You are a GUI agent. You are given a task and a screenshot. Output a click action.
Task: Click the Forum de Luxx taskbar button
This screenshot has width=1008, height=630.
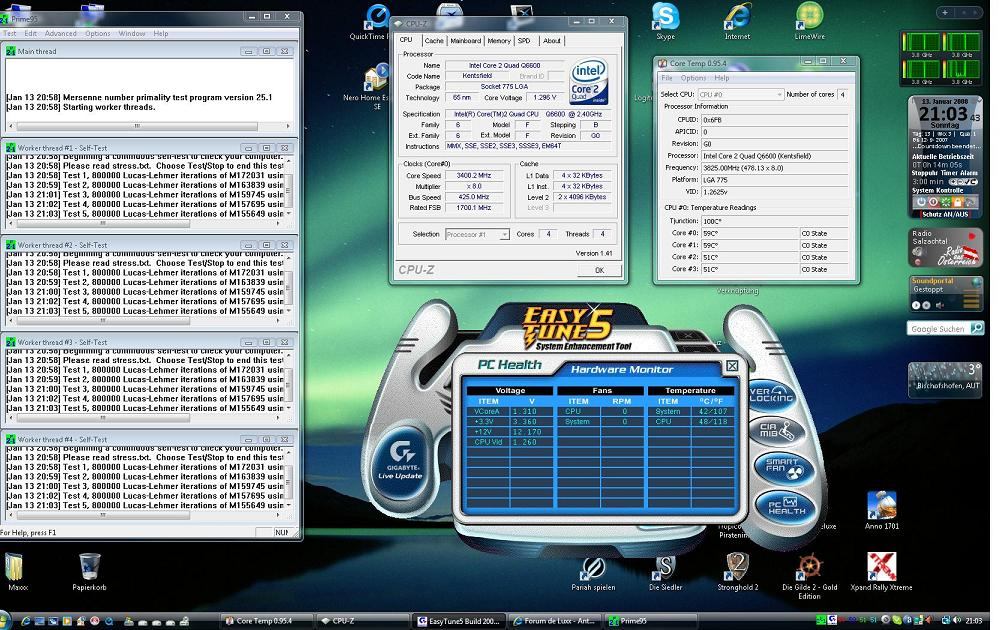(x=554, y=621)
